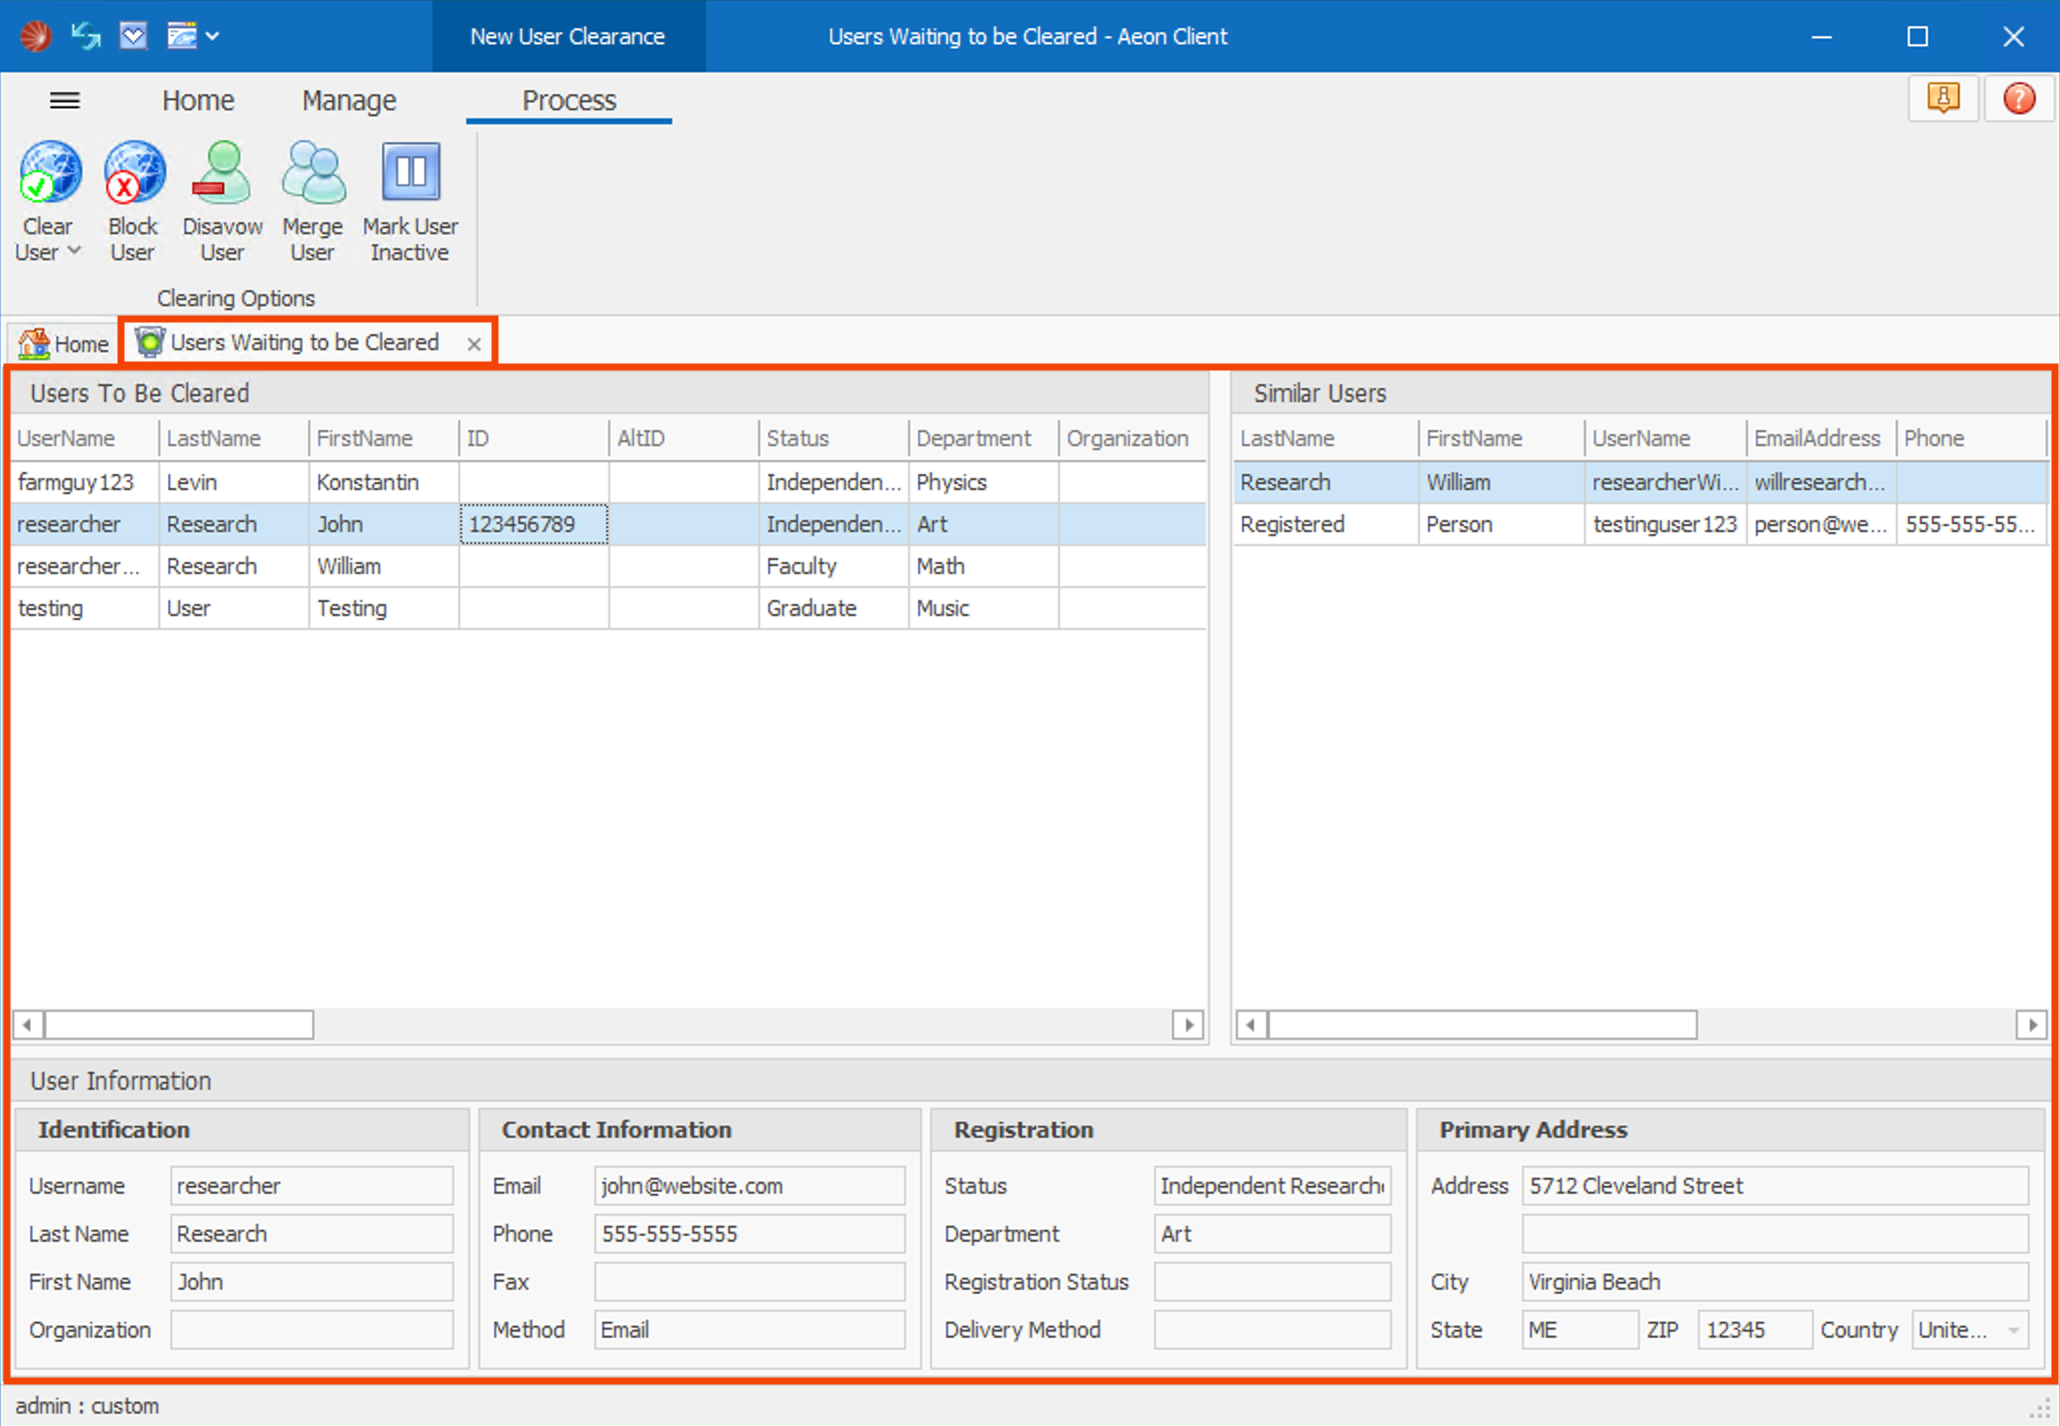
Task: Select the farmguy123 user row
Action: 75,482
